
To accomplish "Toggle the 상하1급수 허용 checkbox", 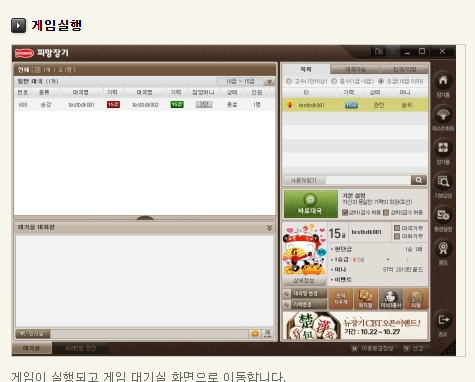I will click(345, 213).
